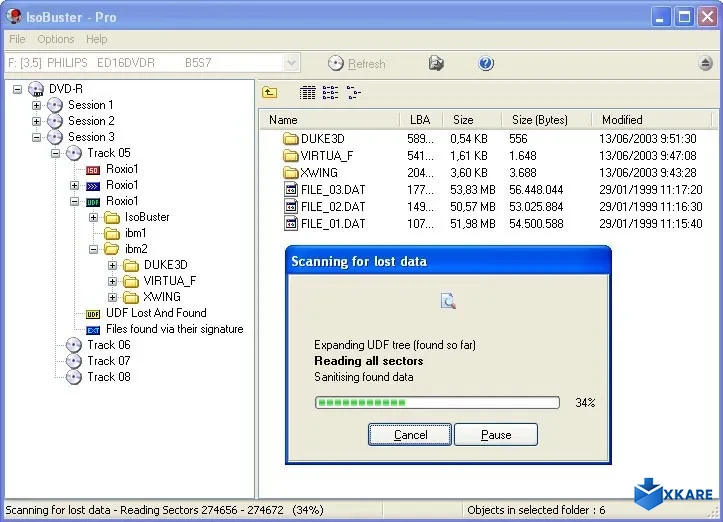Click the FILE_01.DAT file icon
The width and height of the screenshot is (723, 522).
point(291,224)
